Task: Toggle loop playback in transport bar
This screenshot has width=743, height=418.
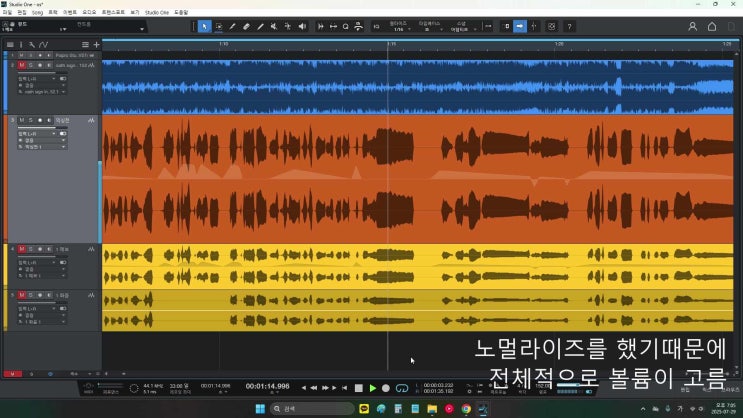Action: point(402,388)
